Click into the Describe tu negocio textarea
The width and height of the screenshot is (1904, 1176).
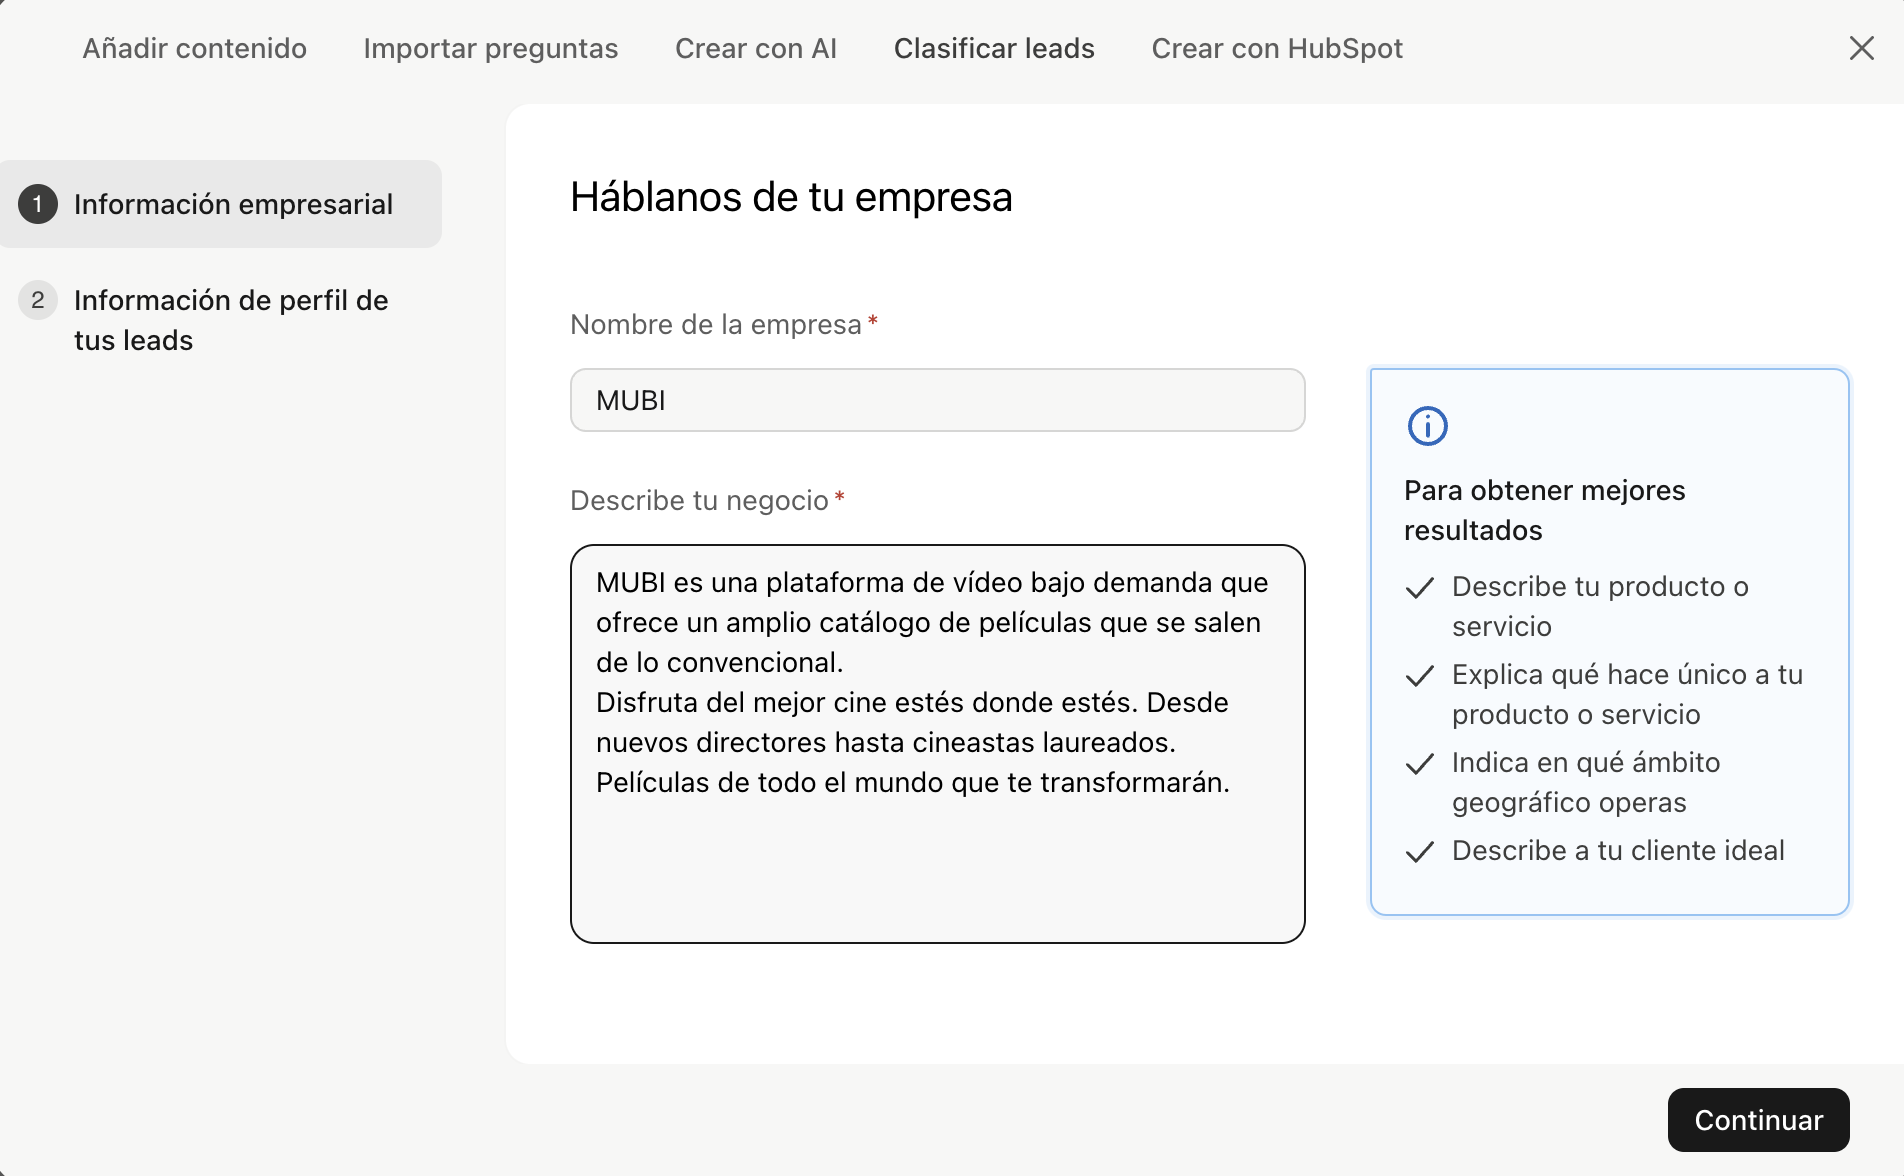(937, 743)
